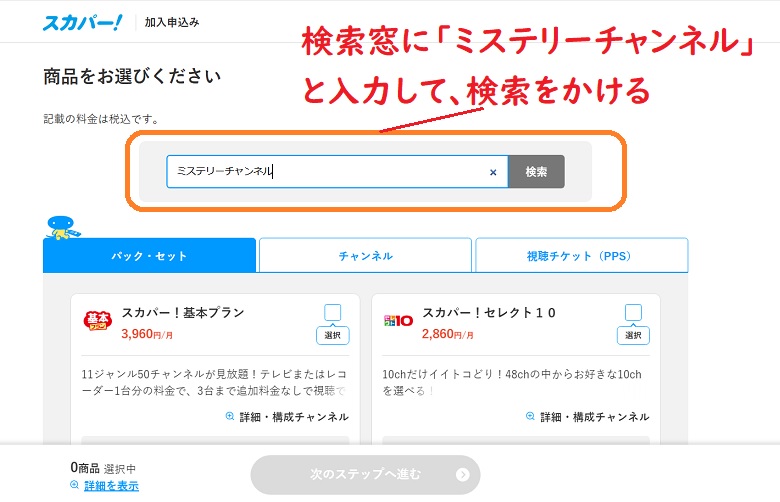Click the 詳細を表示 link
Viewport: 780px width, 502px height.
[x=111, y=486]
